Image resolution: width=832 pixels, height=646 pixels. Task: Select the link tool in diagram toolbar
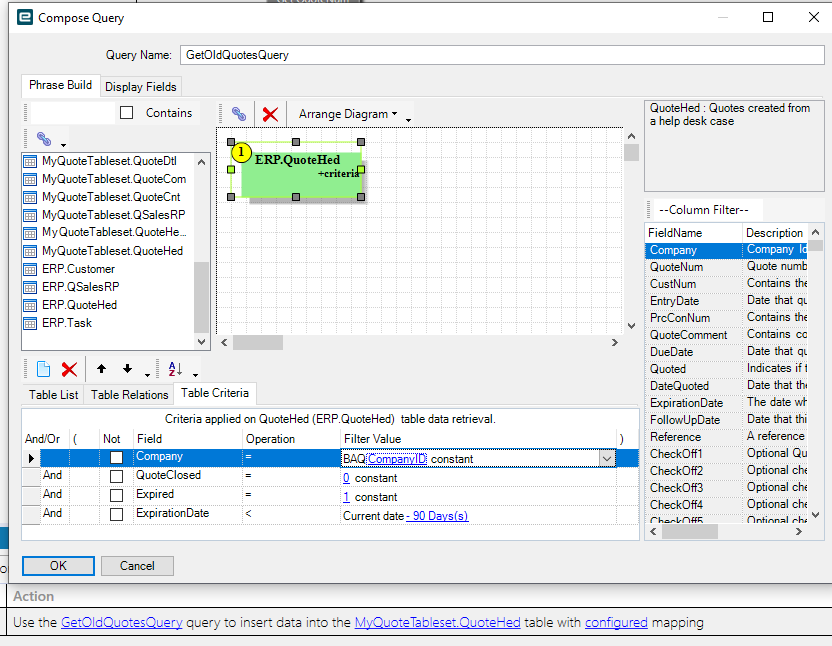[238, 113]
